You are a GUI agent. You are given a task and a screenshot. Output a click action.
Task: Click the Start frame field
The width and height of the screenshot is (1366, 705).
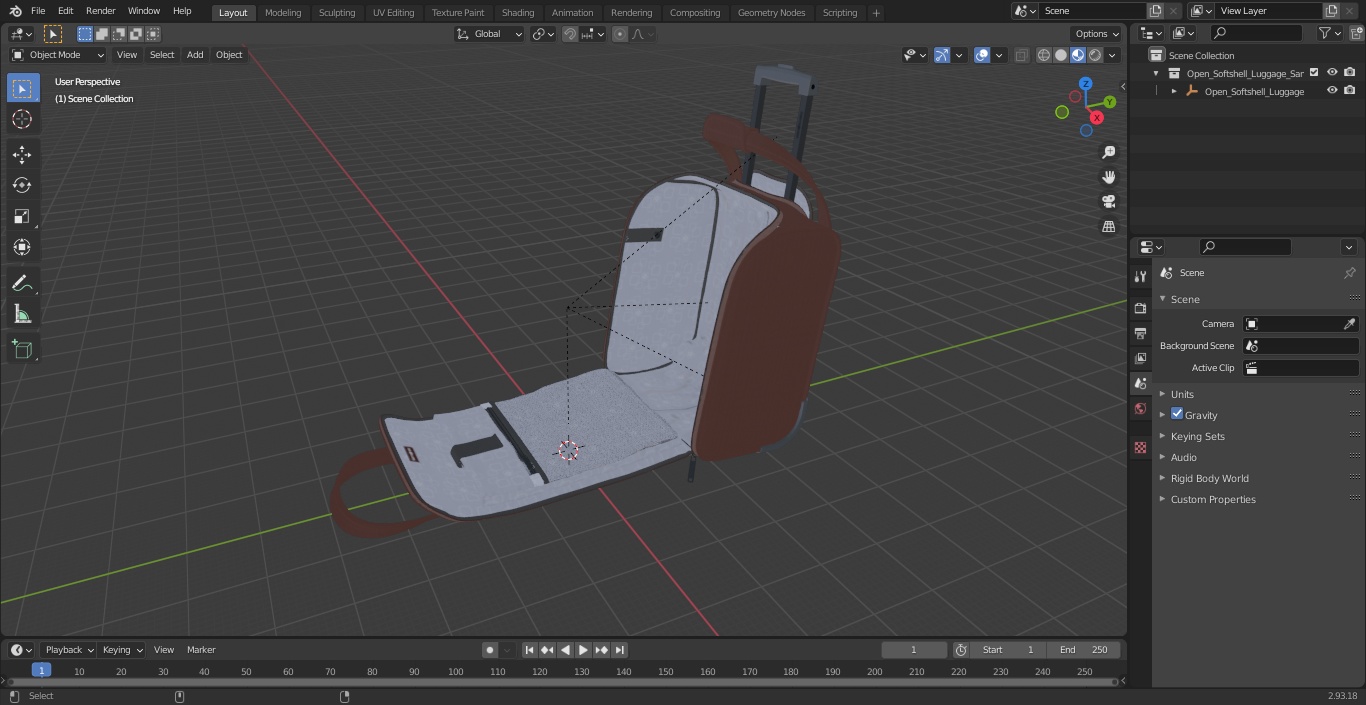click(1008, 650)
